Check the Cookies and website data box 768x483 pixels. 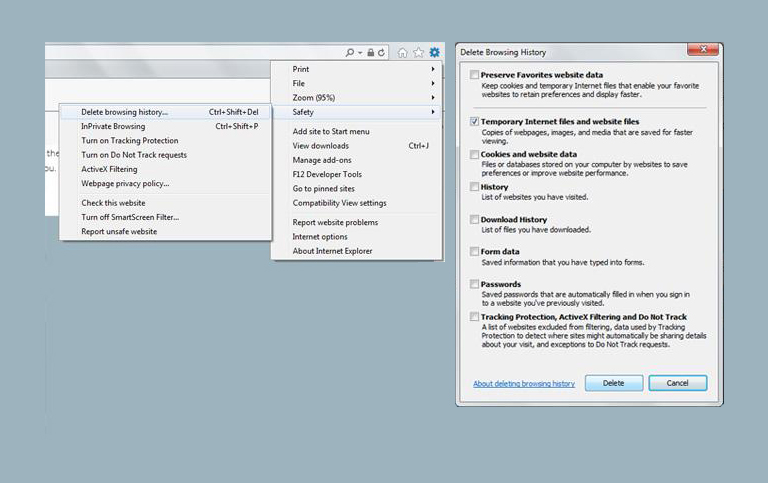coord(474,155)
